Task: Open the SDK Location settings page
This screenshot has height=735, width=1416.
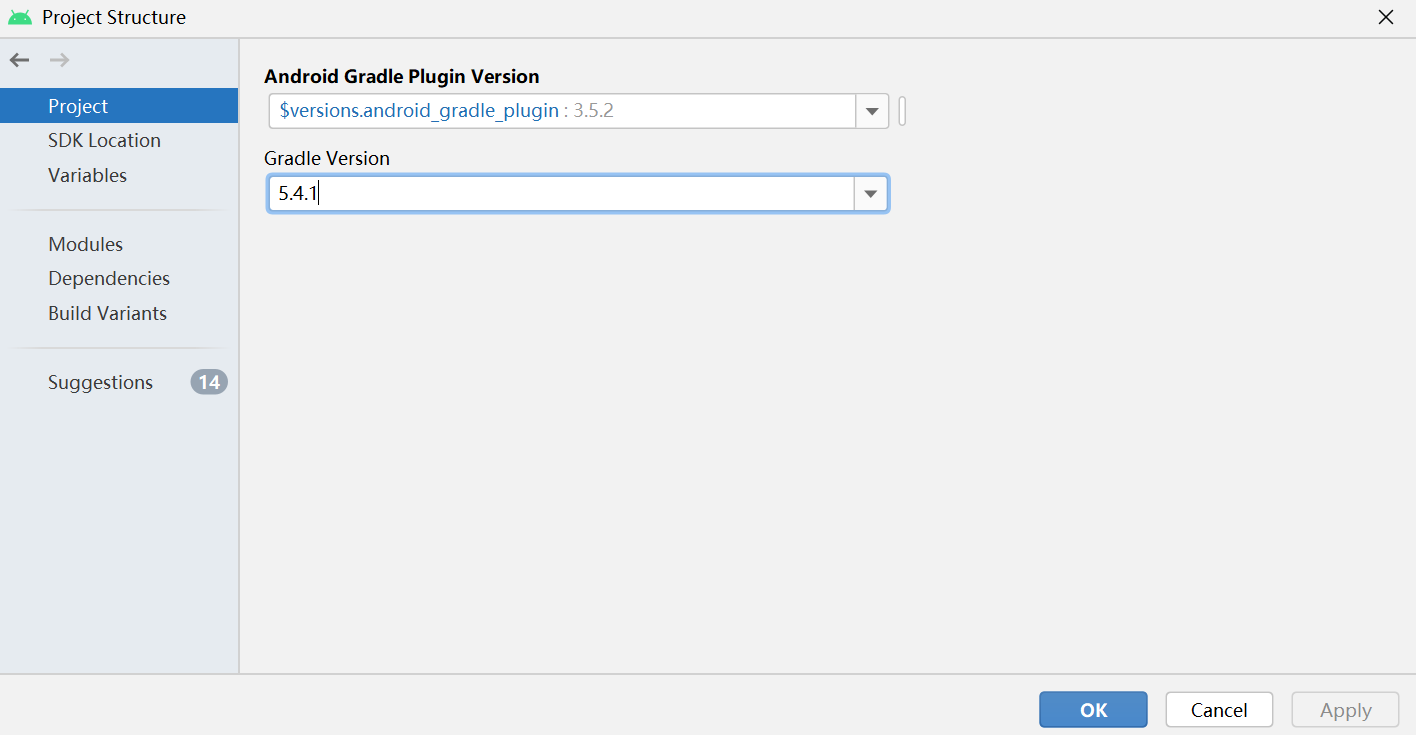Action: point(104,140)
